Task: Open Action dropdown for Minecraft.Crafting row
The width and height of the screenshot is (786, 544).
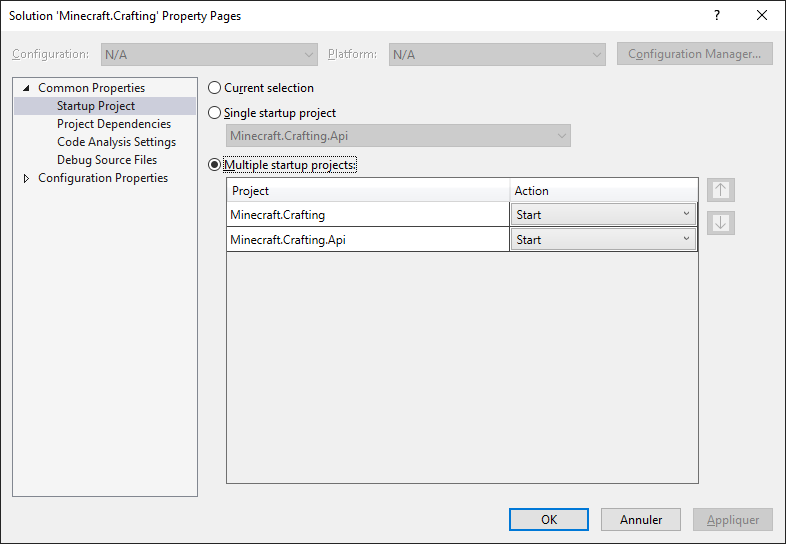Action: [603, 215]
